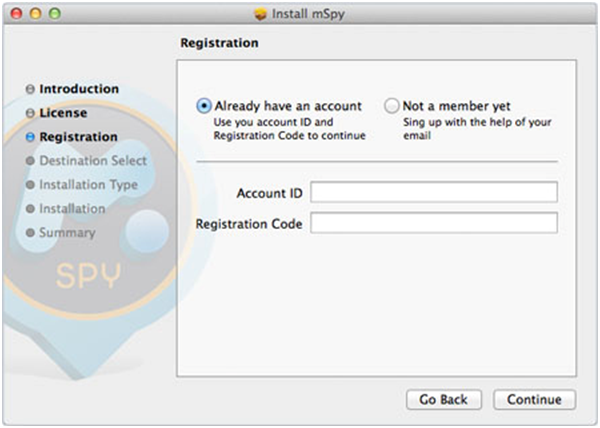This screenshot has width=600, height=428.
Task: Open the License step label
Action: click(x=63, y=113)
